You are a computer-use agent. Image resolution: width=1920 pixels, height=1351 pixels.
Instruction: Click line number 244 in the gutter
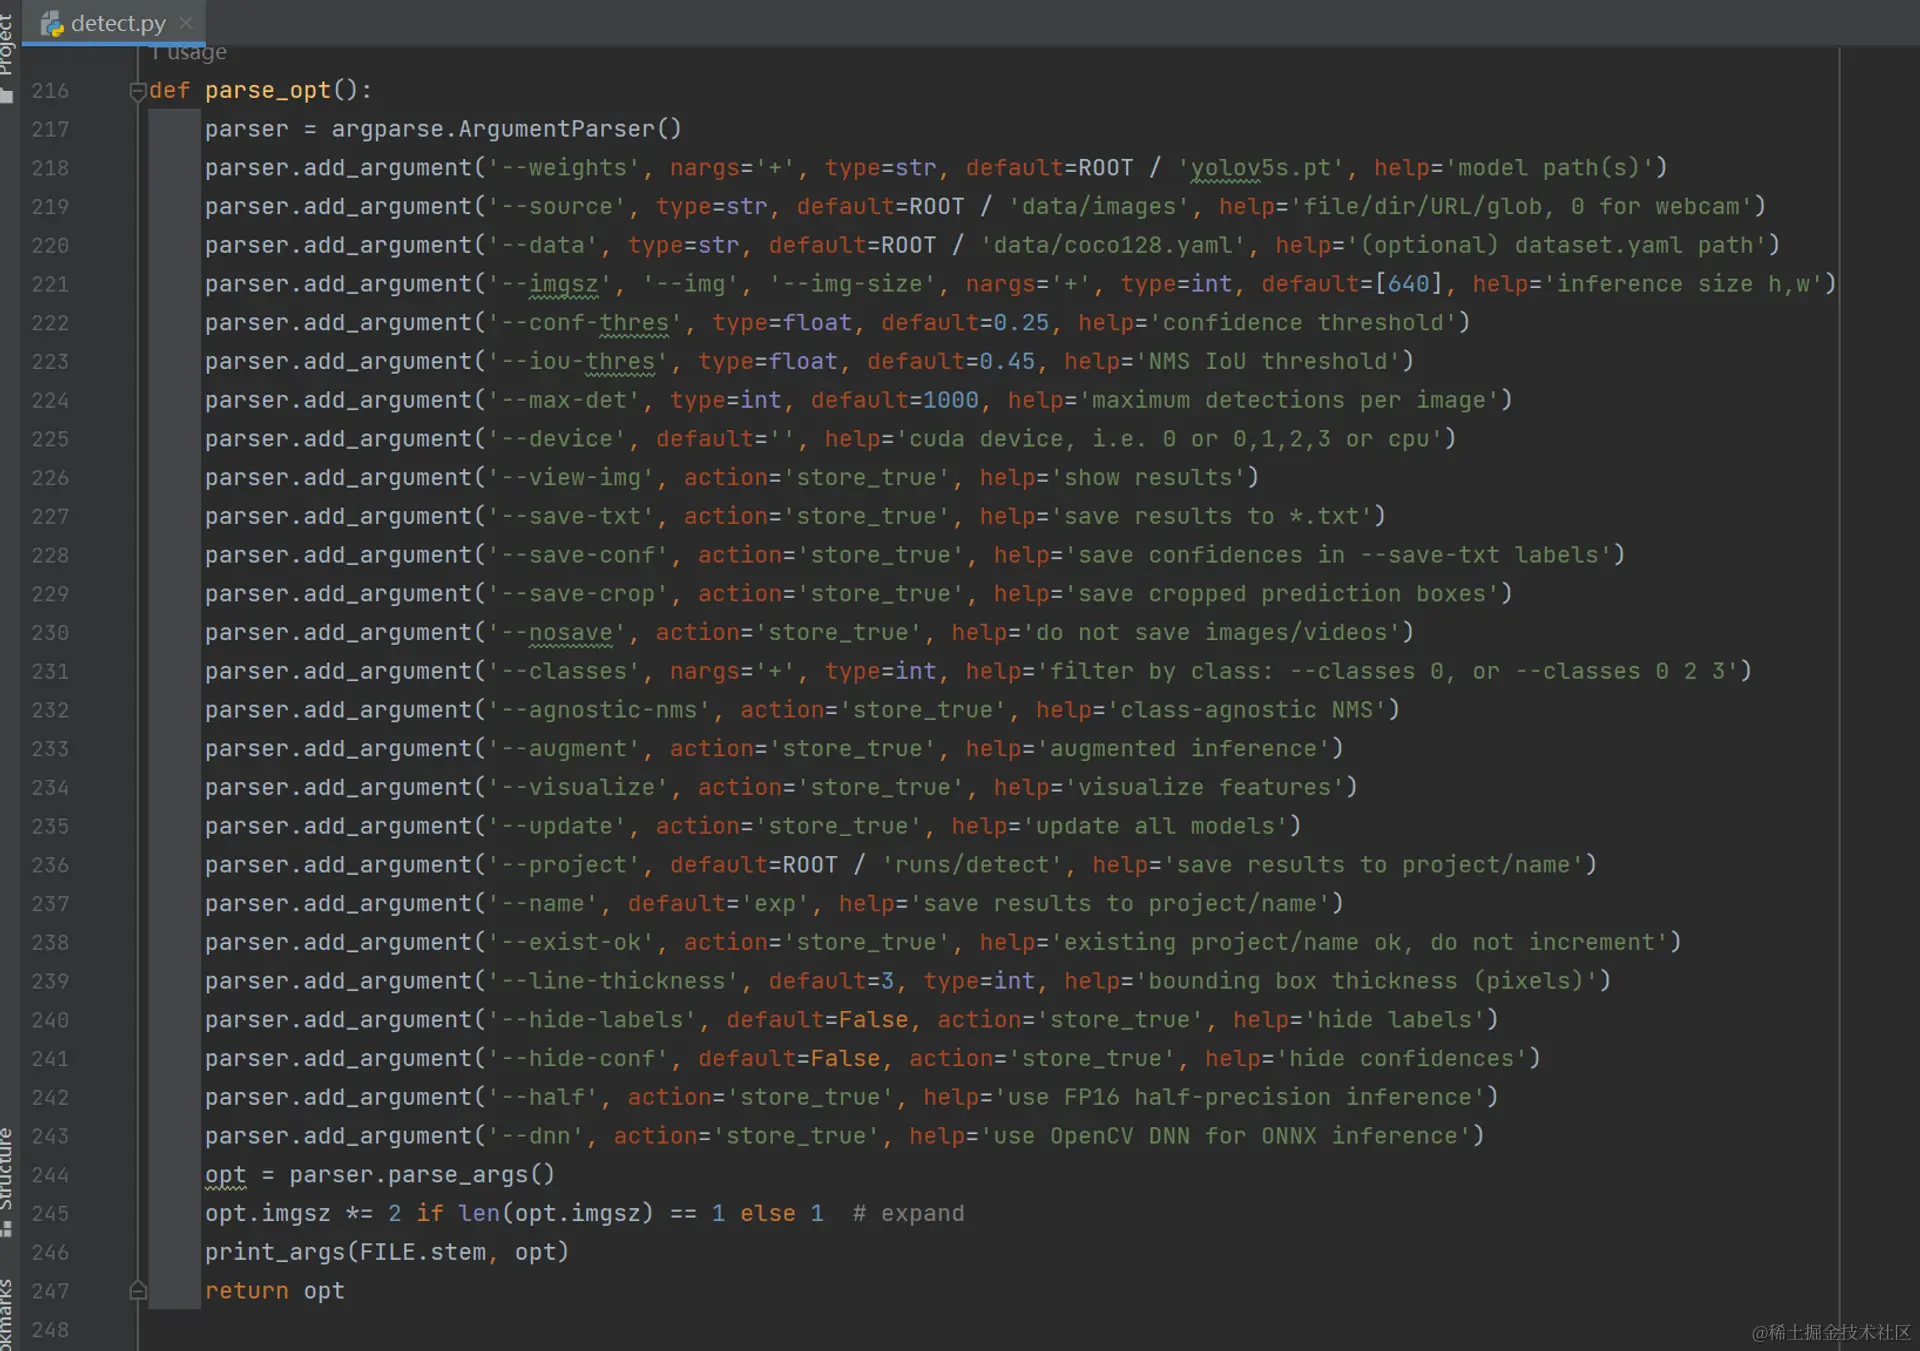coord(50,1175)
